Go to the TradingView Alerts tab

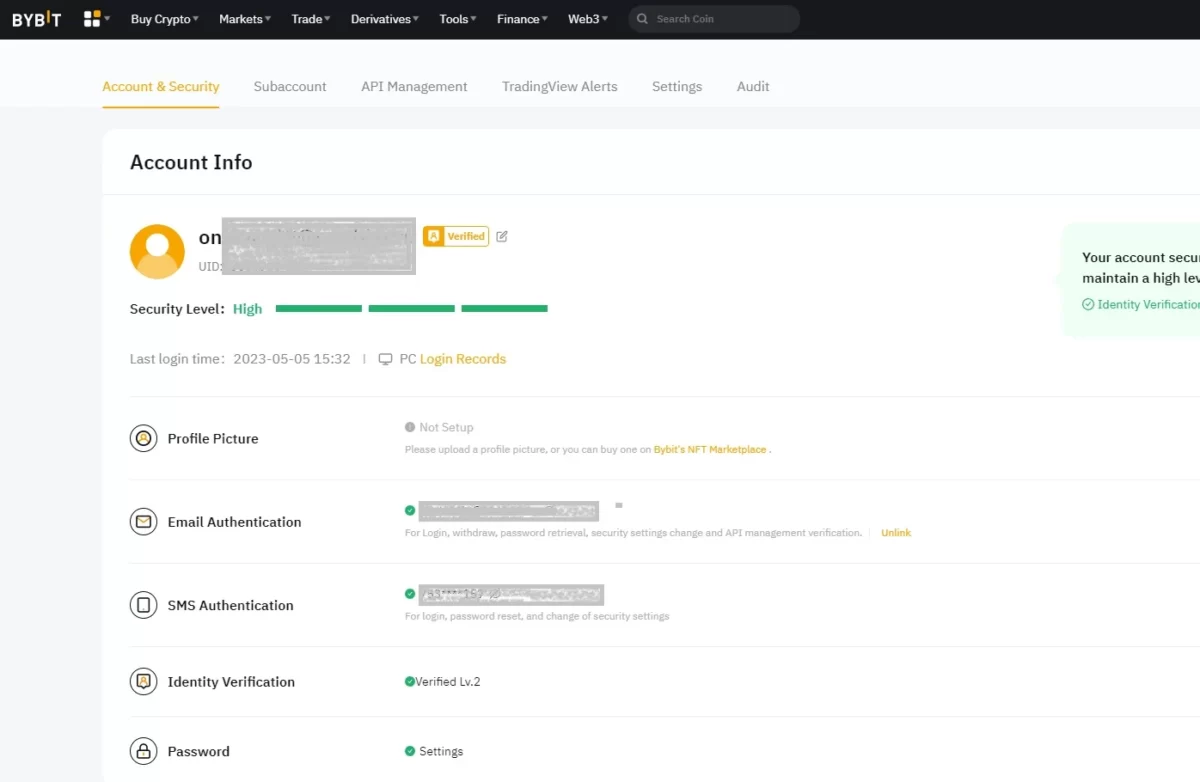[x=559, y=87]
